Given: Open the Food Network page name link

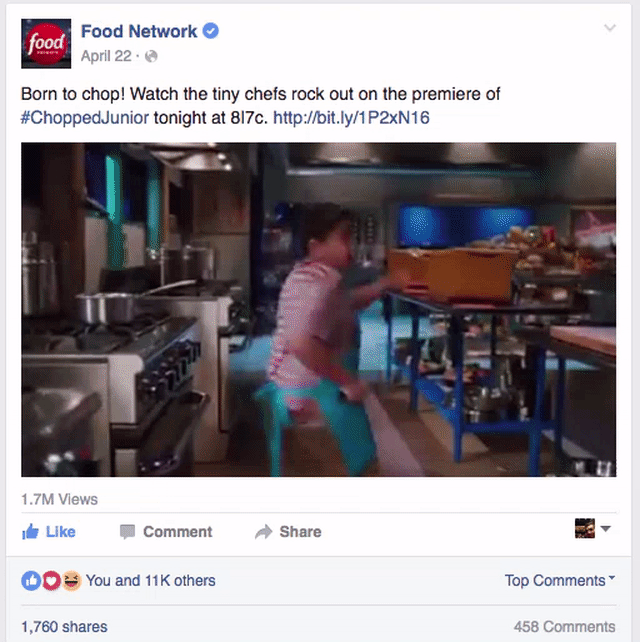Looking at the screenshot, I should [x=139, y=31].
